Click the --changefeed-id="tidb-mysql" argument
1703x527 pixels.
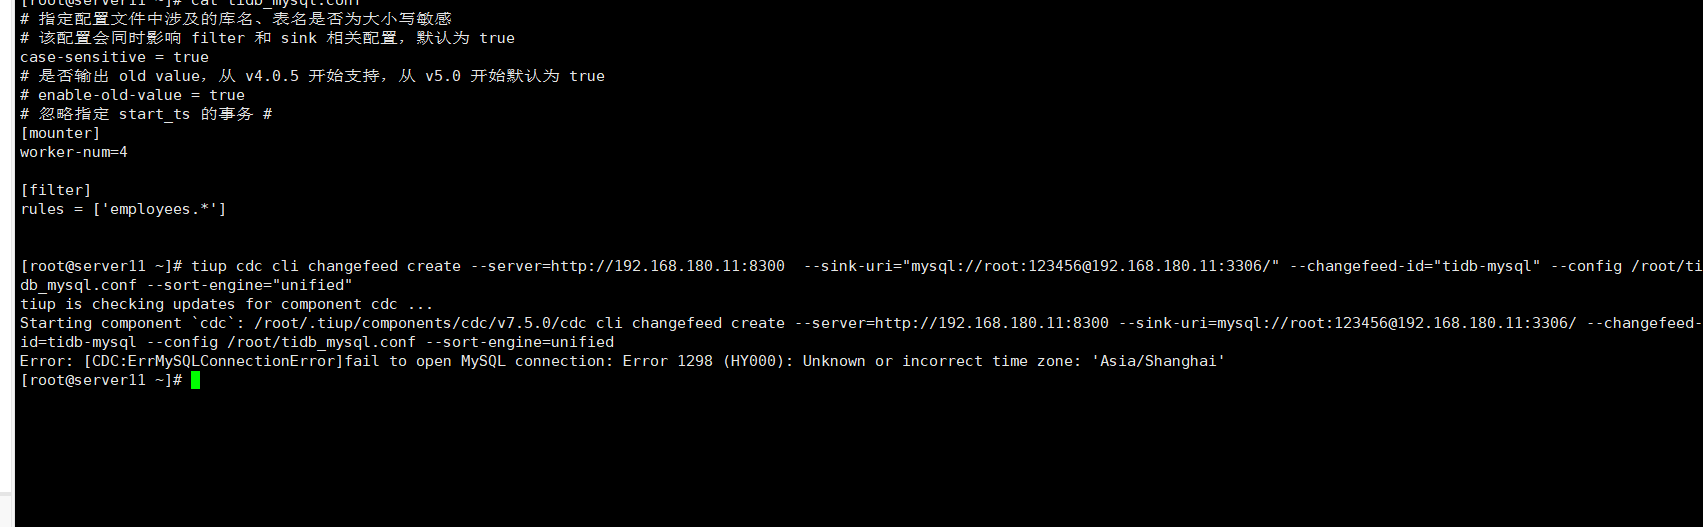click(x=1415, y=266)
